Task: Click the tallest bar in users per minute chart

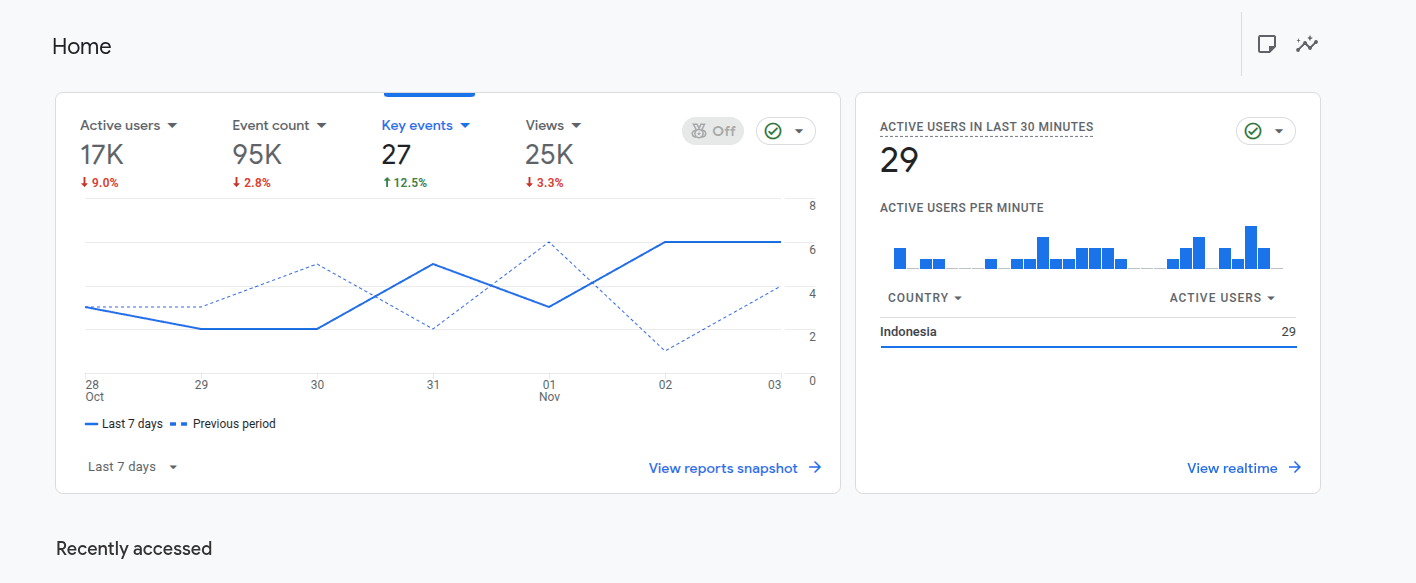Action: [1250, 247]
